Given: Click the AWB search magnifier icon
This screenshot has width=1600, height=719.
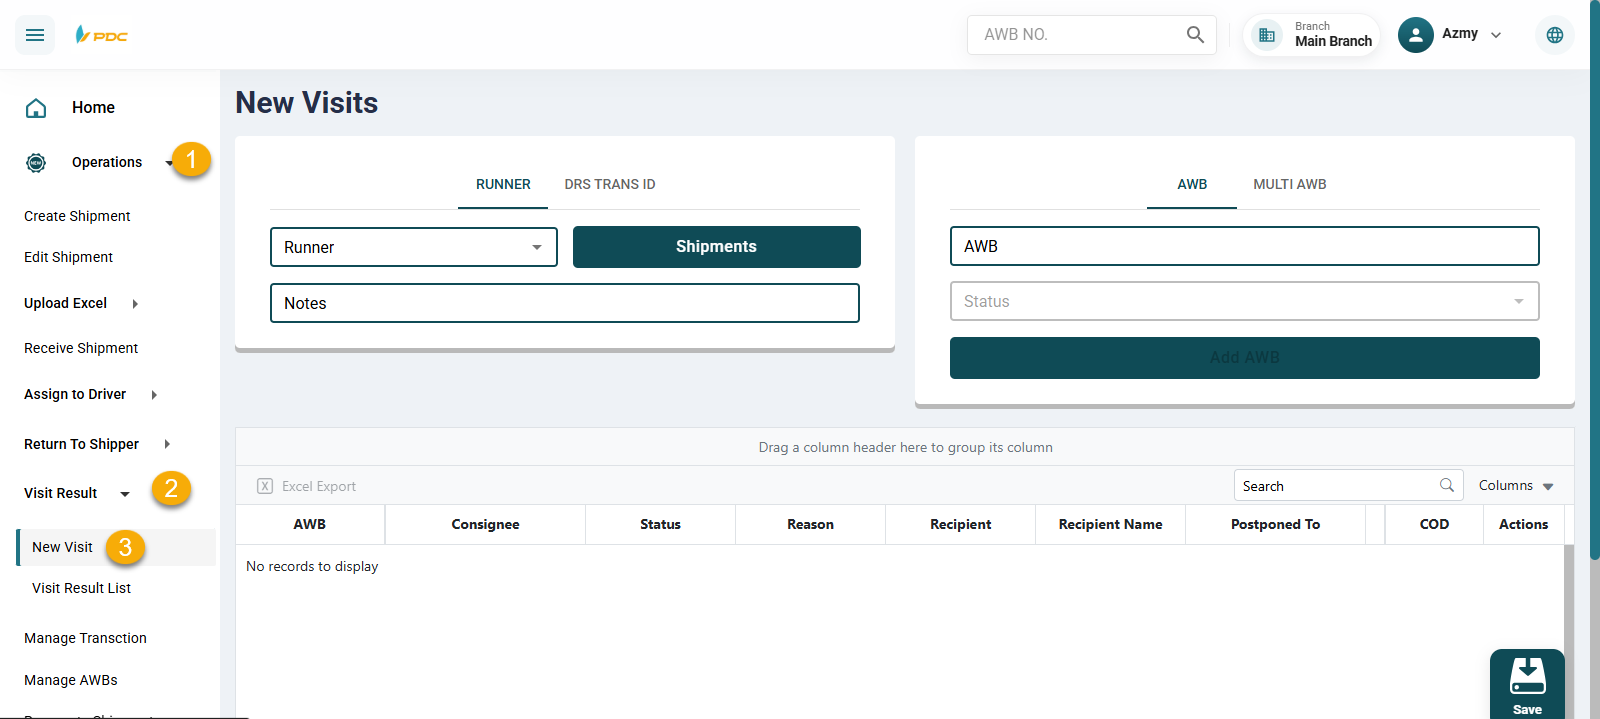Looking at the screenshot, I should (1195, 35).
